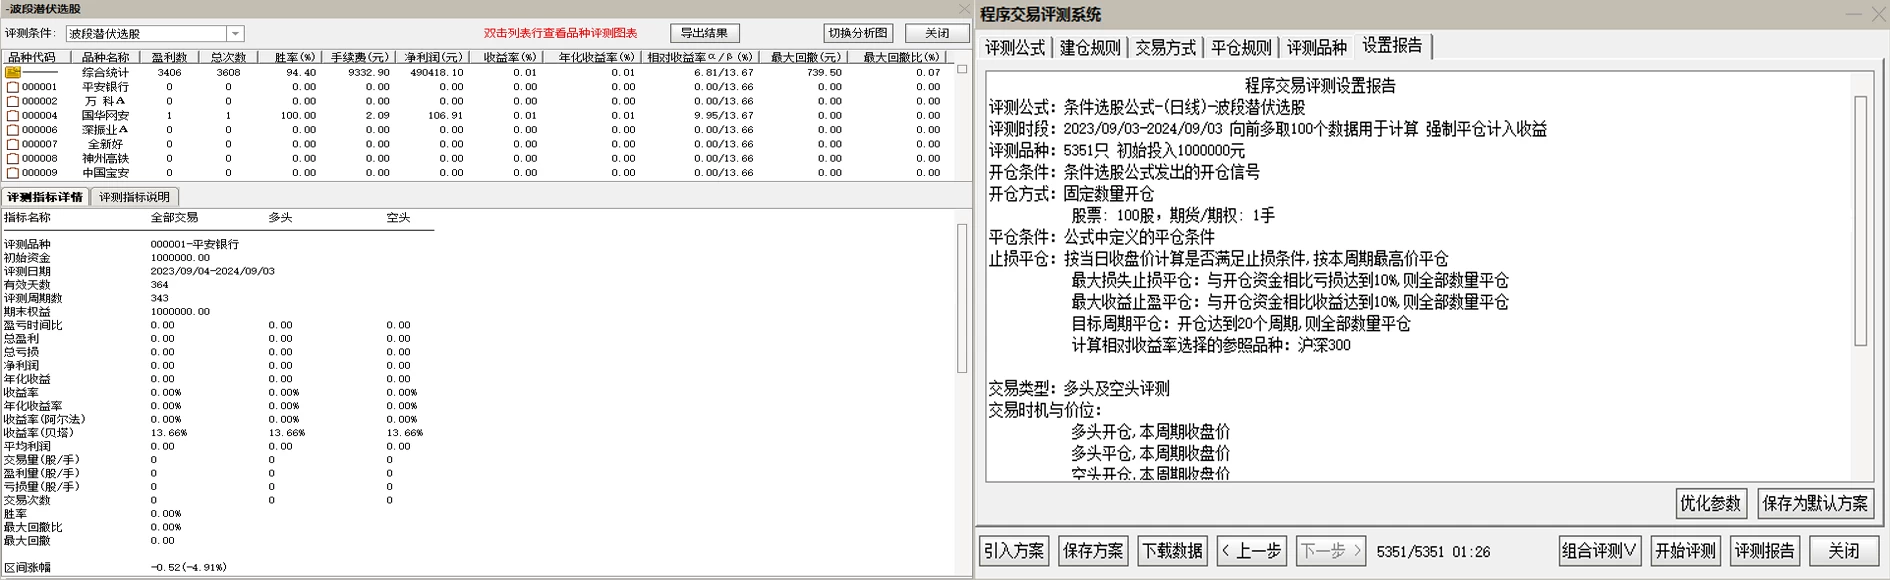
Task: Click the icon next to 000004 国华网安
Action: (13, 116)
